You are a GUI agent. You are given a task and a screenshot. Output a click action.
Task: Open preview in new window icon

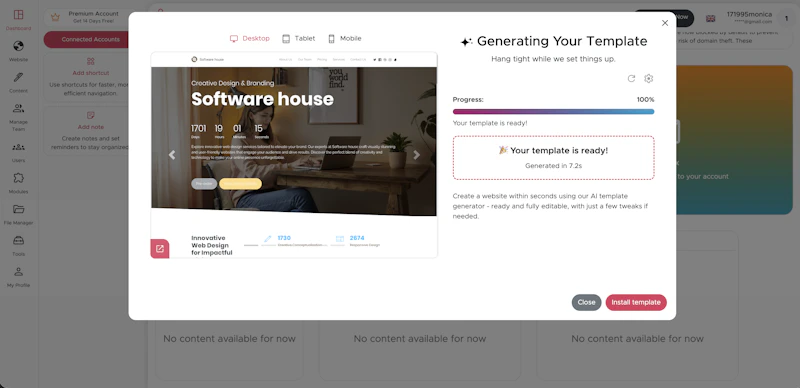160,249
